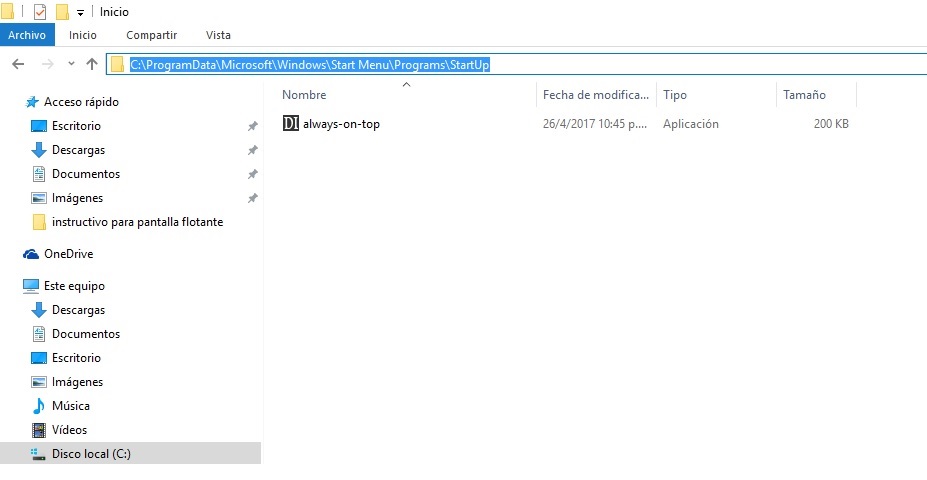The image size is (927, 480).
Task: Switch to the Vista ribbon tab
Action: pyautogui.click(x=217, y=35)
